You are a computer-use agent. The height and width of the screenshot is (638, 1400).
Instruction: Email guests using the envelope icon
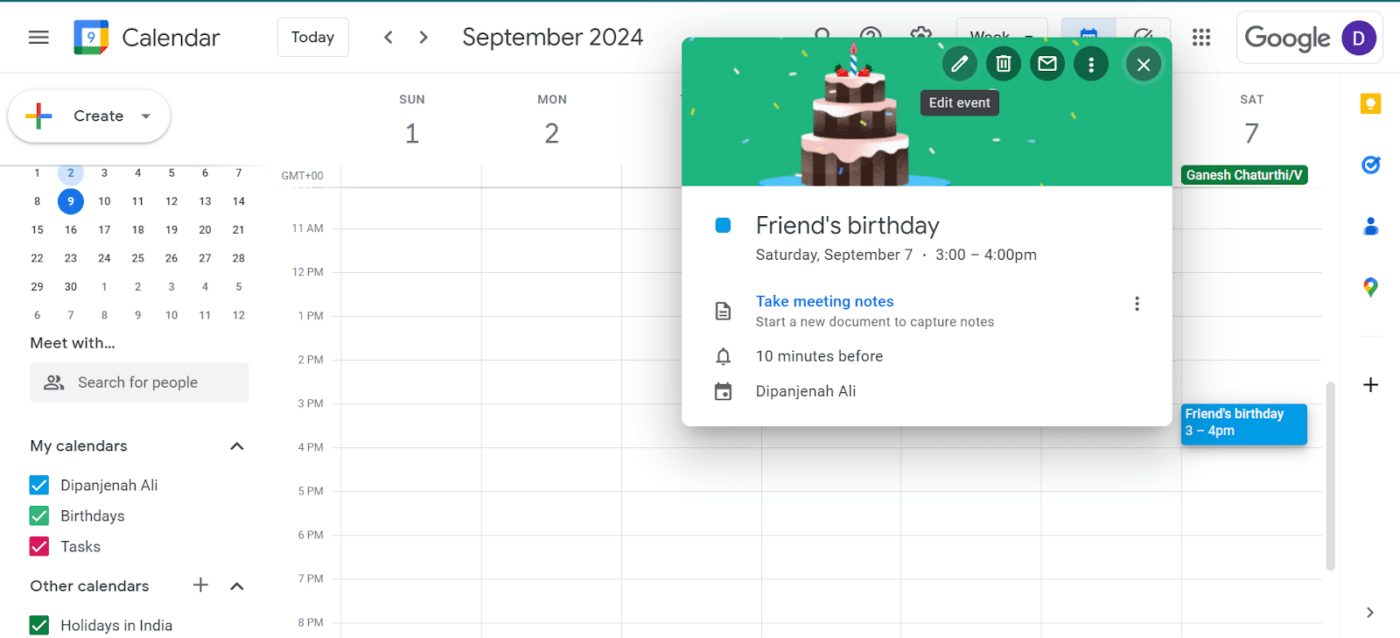coord(1047,64)
